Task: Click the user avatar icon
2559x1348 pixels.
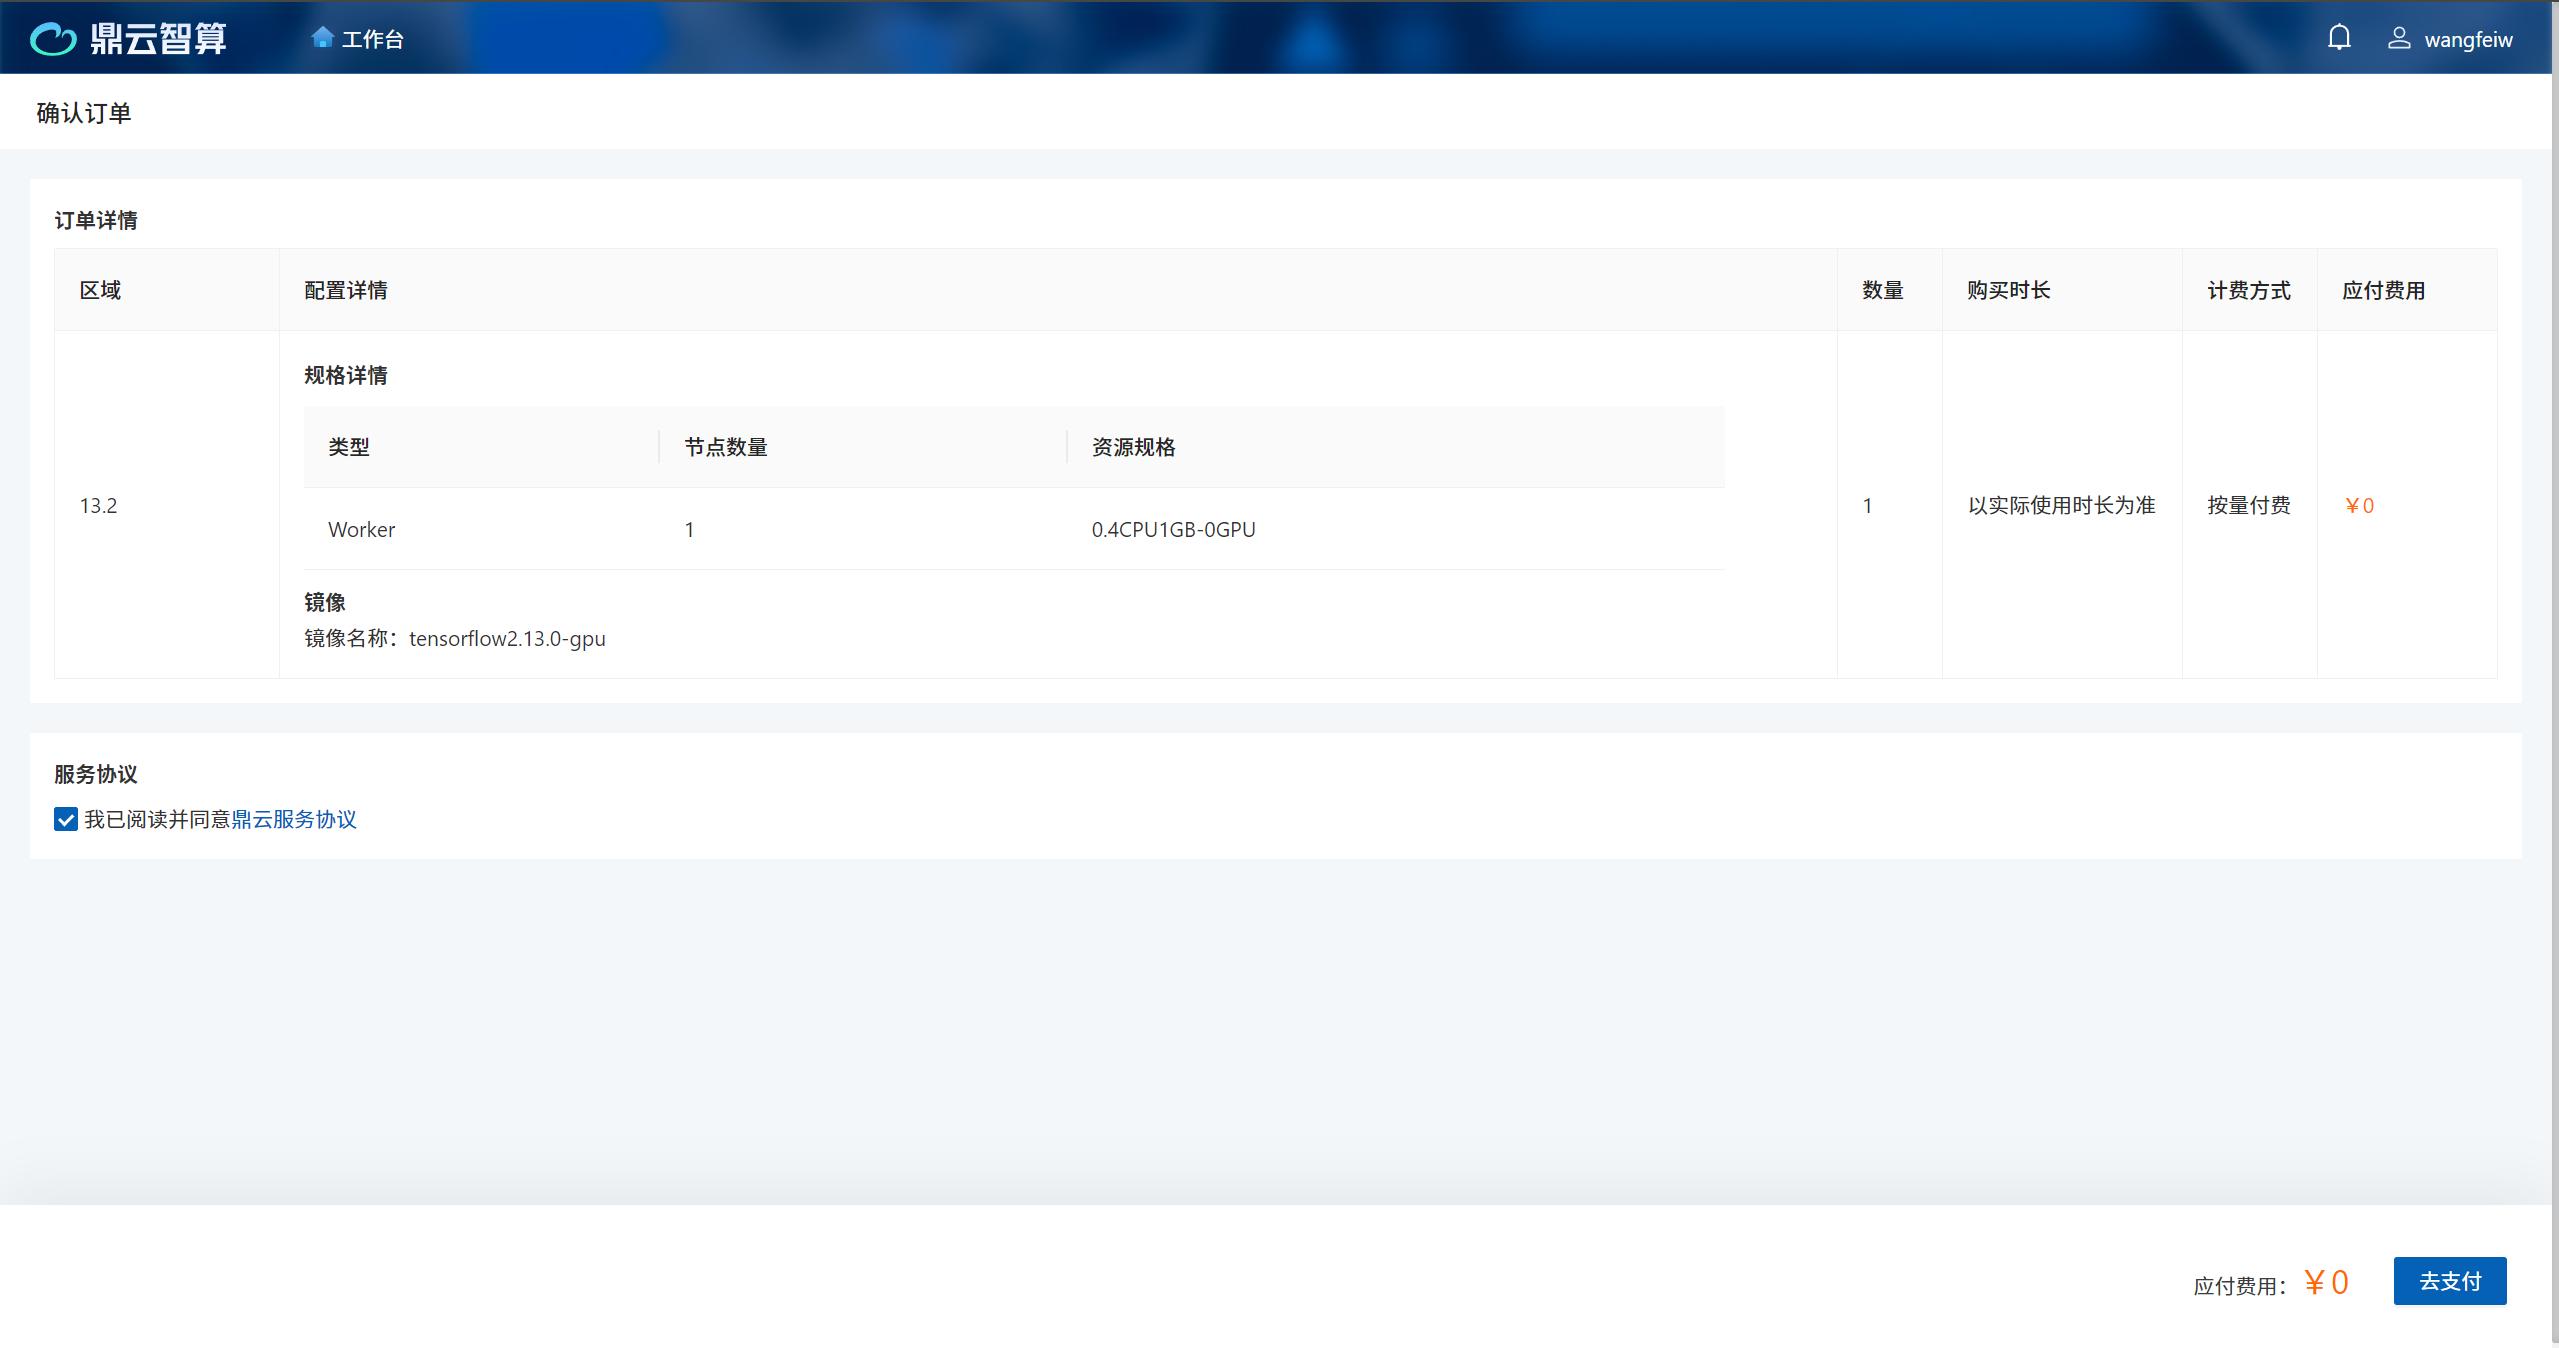Action: pyautogui.click(x=2399, y=39)
